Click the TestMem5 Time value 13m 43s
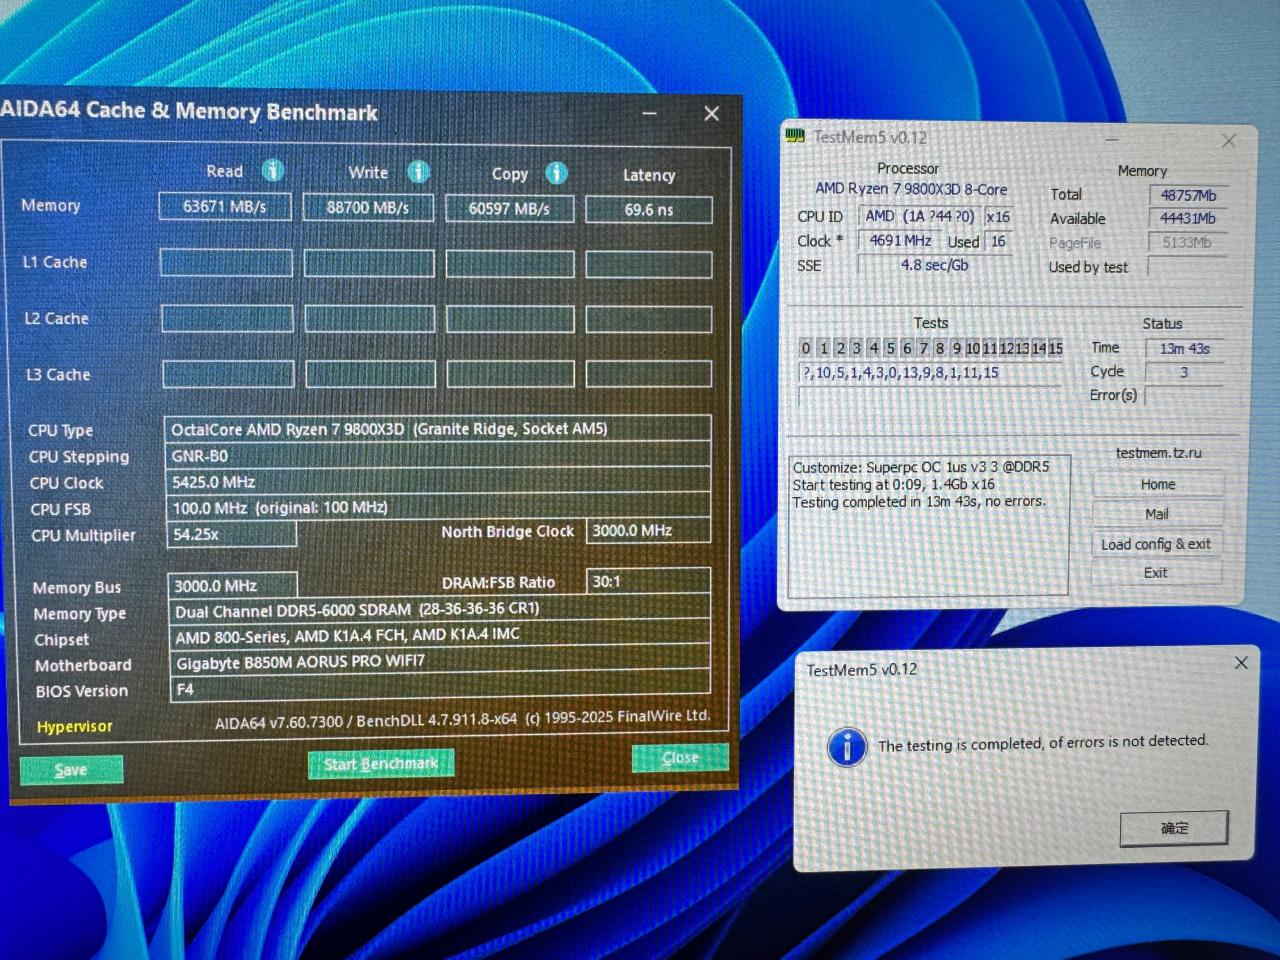Viewport: 1280px width, 960px height. [x=1184, y=349]
